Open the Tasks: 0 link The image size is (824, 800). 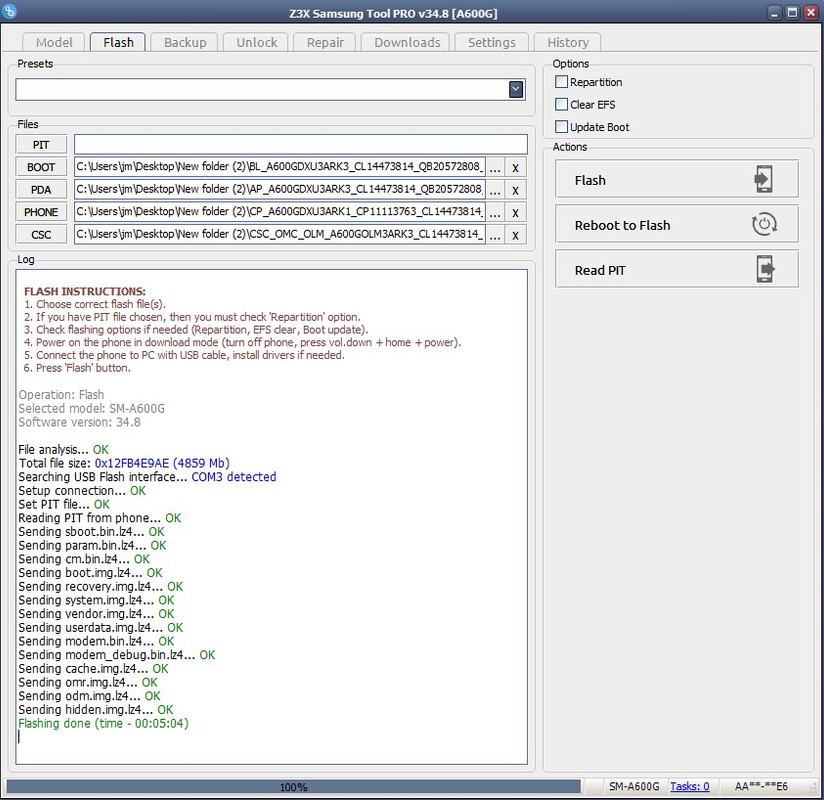pos(689,786)
